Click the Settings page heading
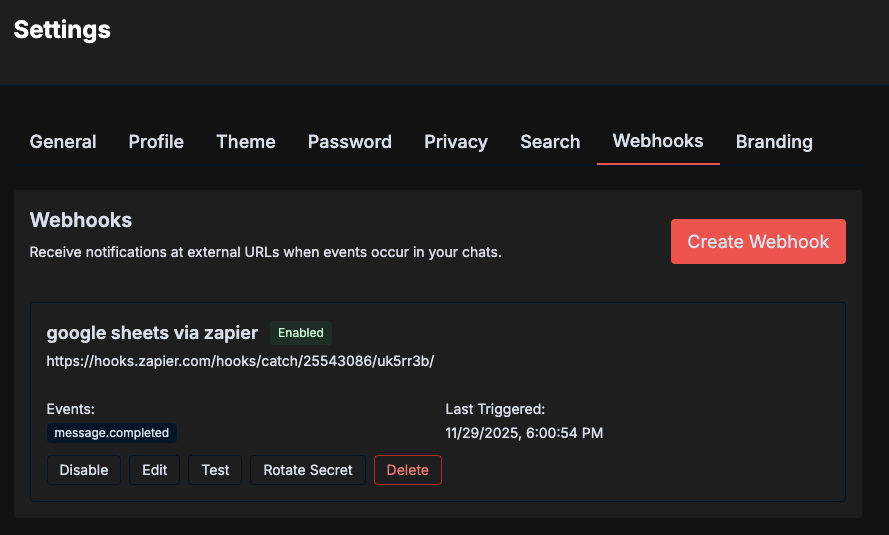 pyautogui.click(x=62, y=29)
